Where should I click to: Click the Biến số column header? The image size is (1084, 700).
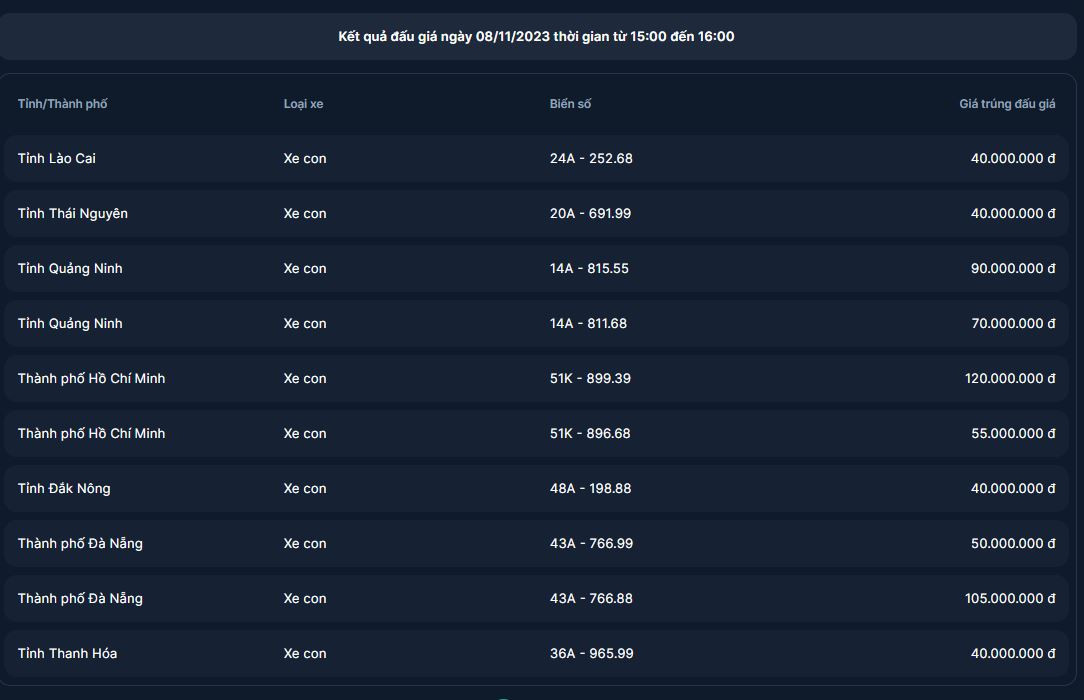[570, 104]
